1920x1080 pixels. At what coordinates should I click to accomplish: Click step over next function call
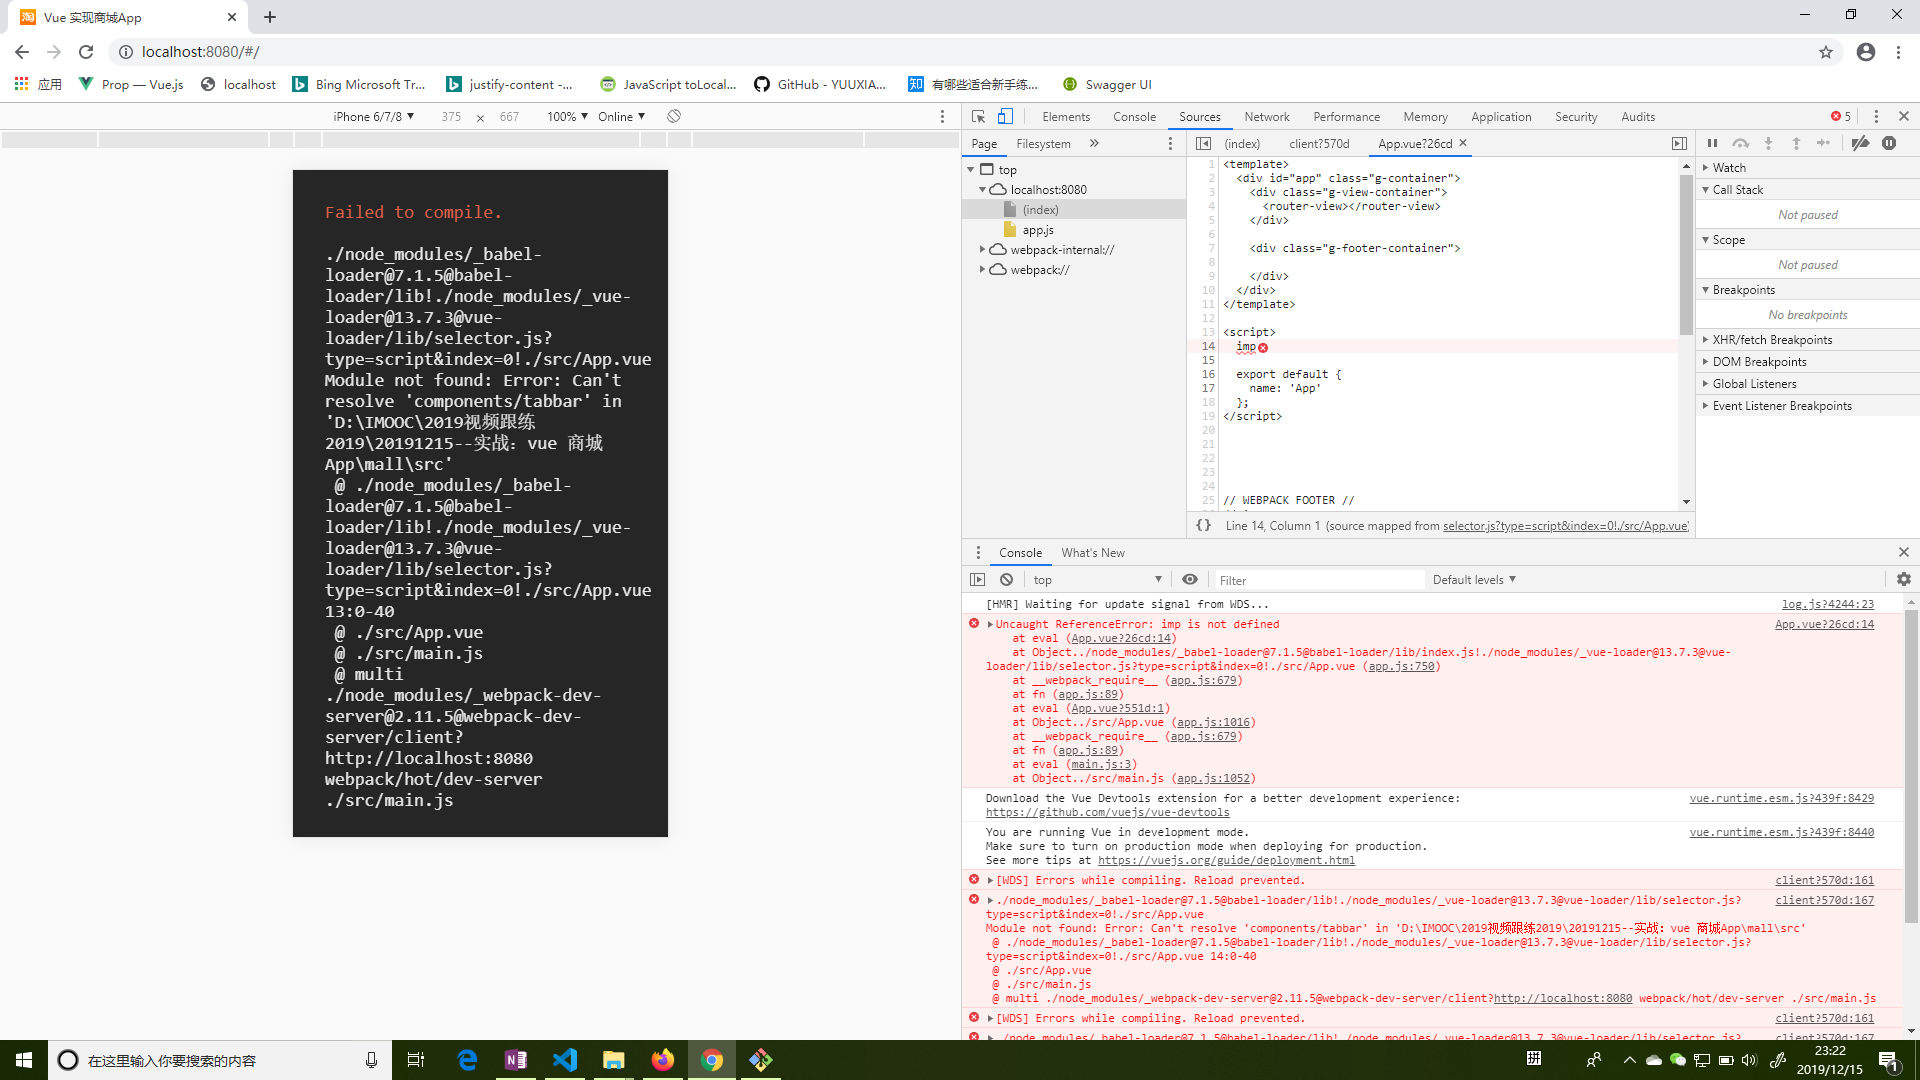click(1741, 143)
